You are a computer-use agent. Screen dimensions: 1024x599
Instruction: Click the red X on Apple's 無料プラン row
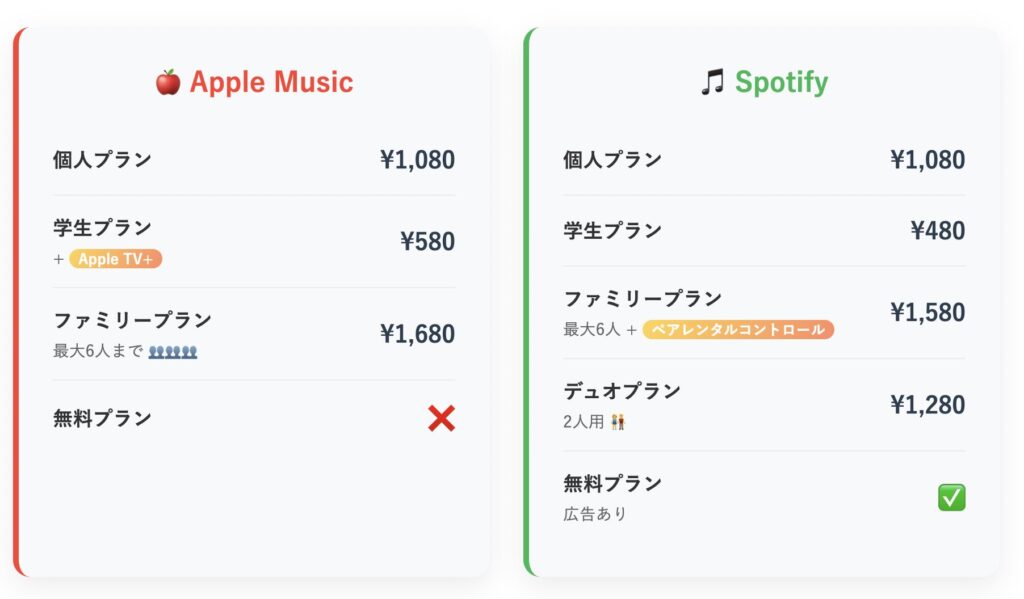click(441, 418)
